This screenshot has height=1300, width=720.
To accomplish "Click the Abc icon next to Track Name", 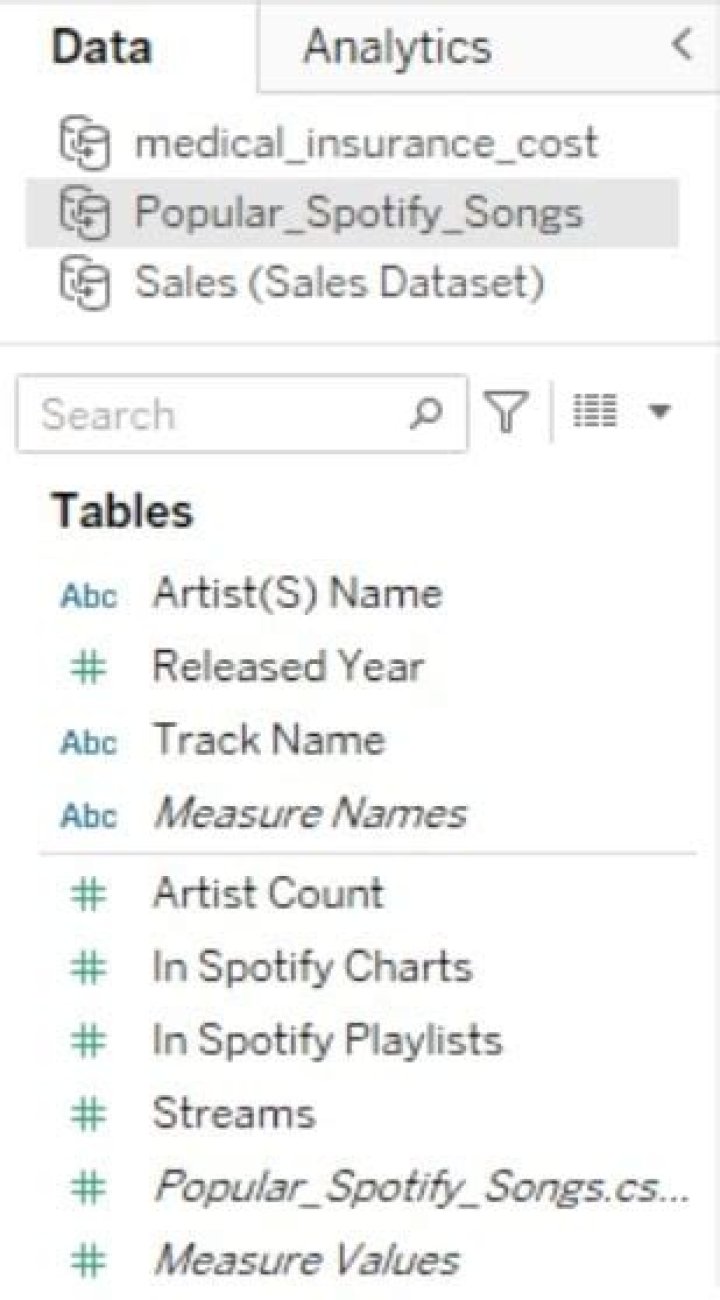I will [88, 742].
